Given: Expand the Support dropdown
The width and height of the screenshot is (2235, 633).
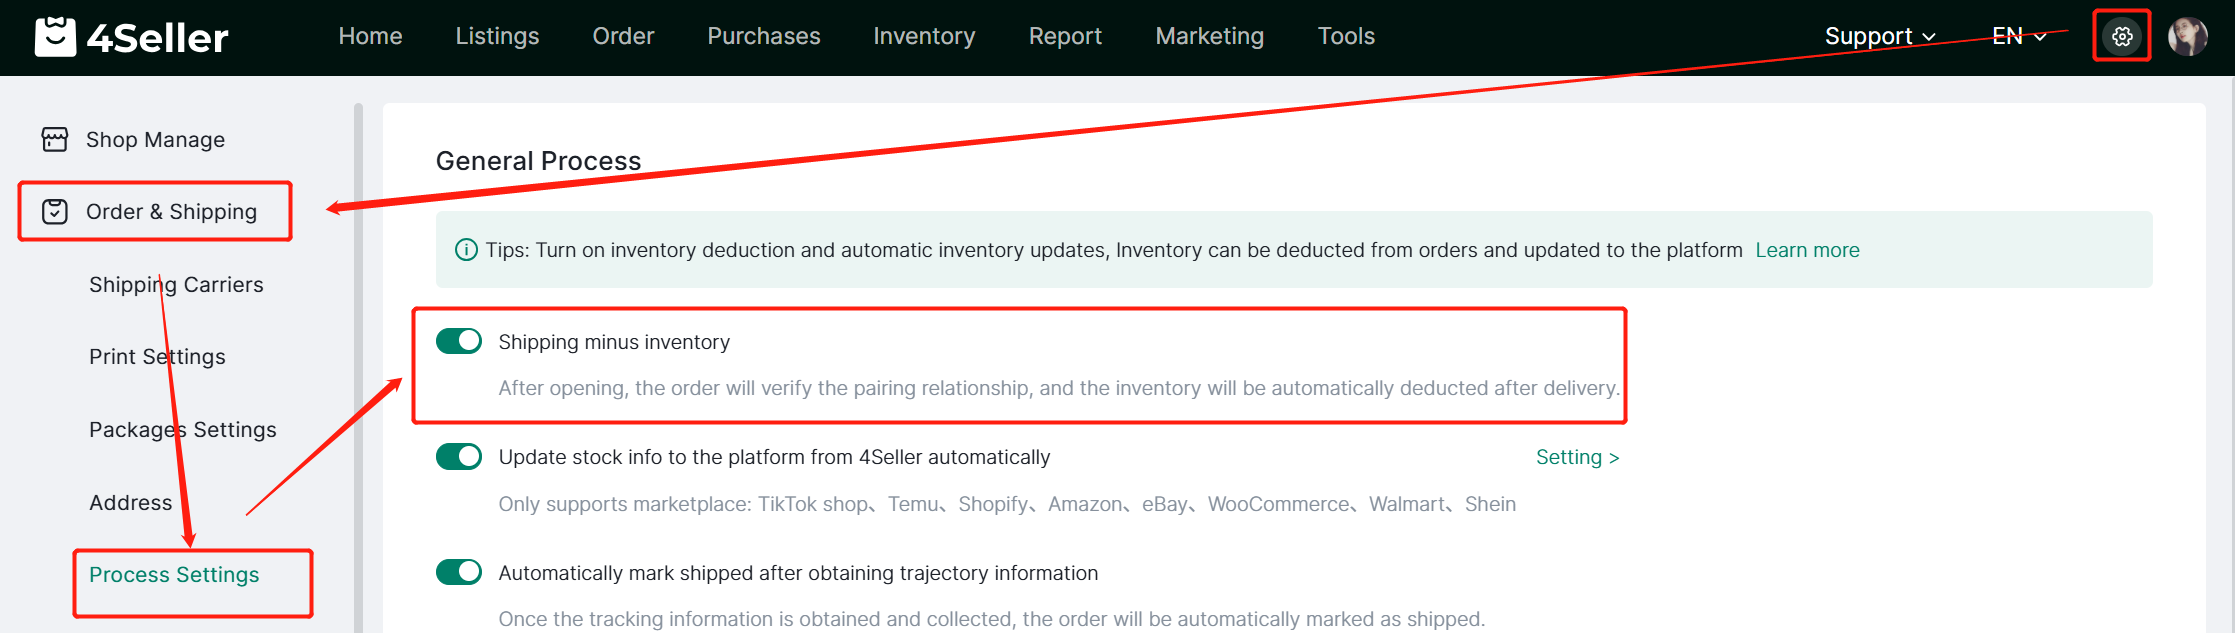Looking at the screenshot, I should [x=1879, y=37].
